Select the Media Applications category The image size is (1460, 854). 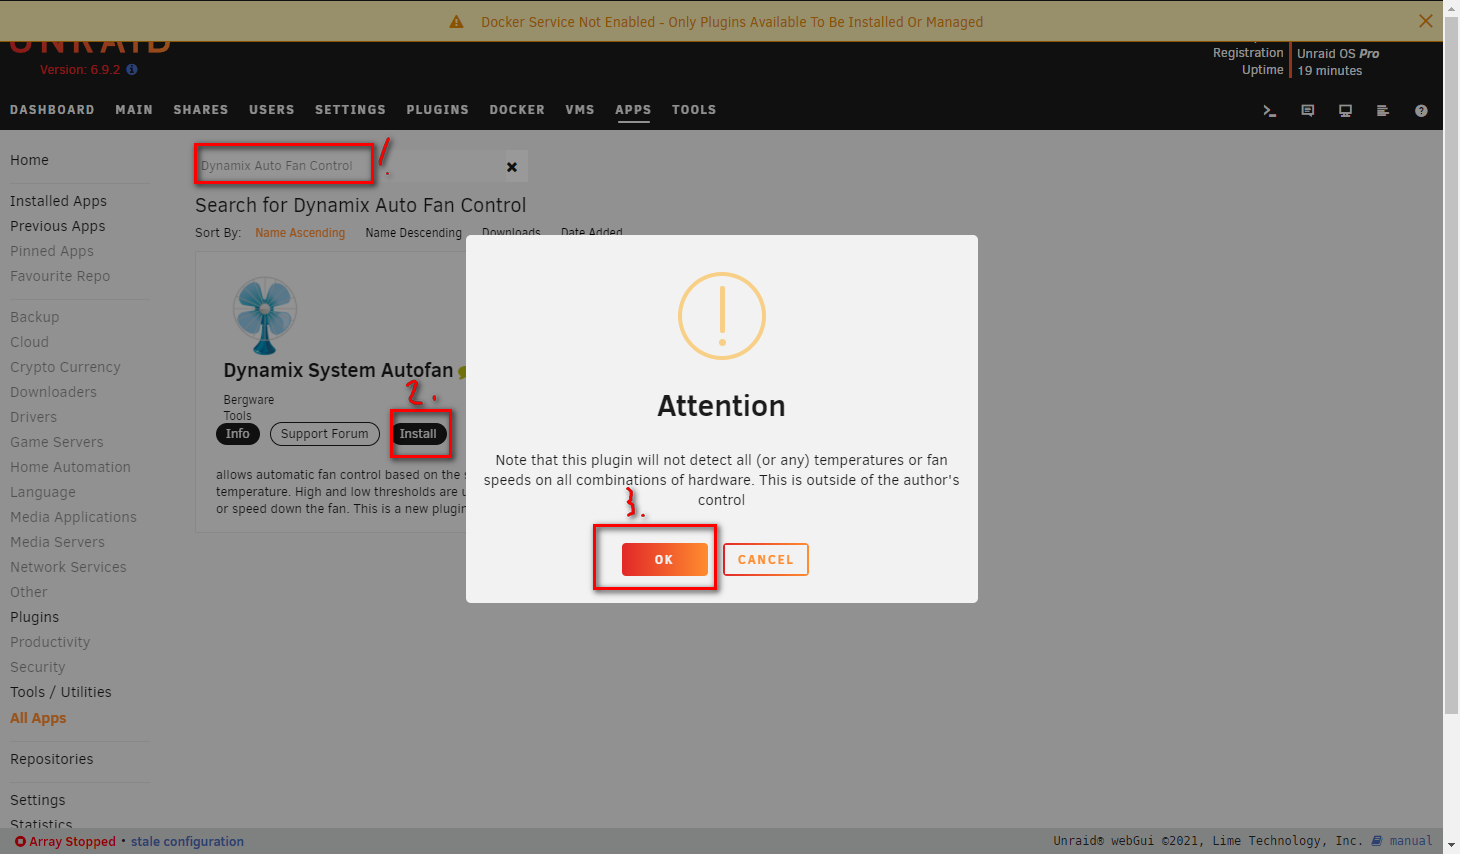[x=73, y=517]
